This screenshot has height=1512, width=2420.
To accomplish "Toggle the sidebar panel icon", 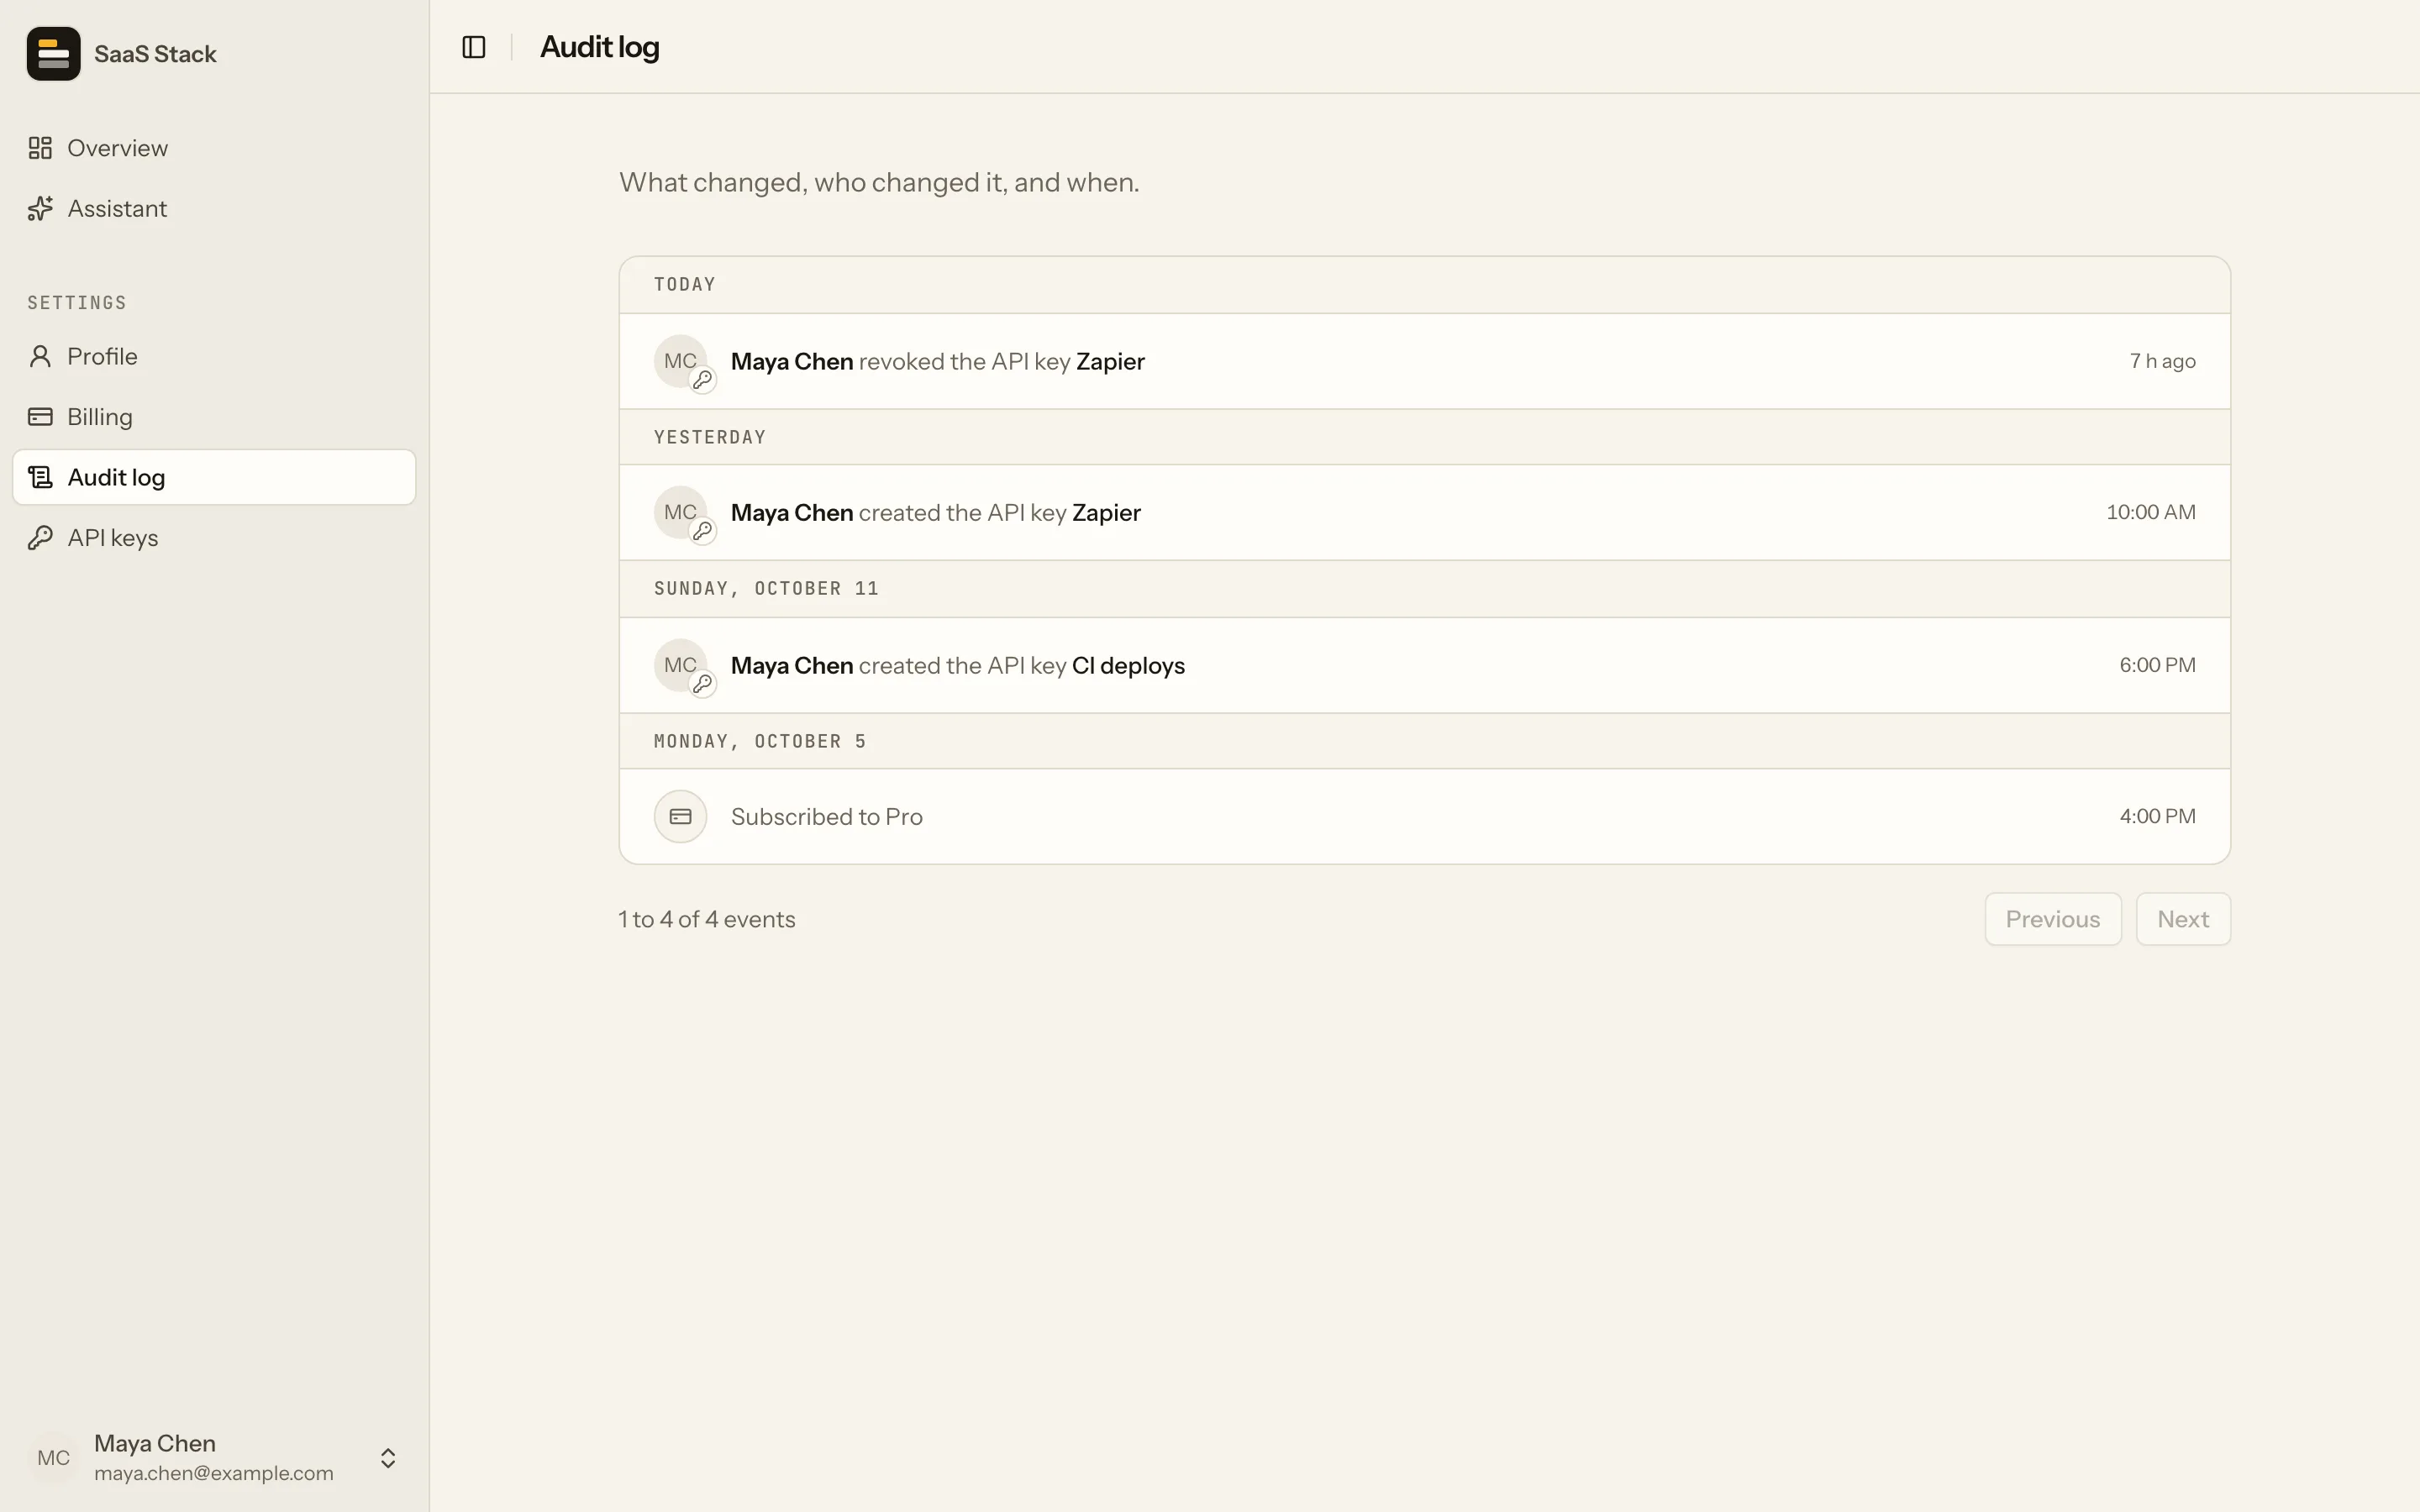I will pyautogui.click(x=474, y=47).
